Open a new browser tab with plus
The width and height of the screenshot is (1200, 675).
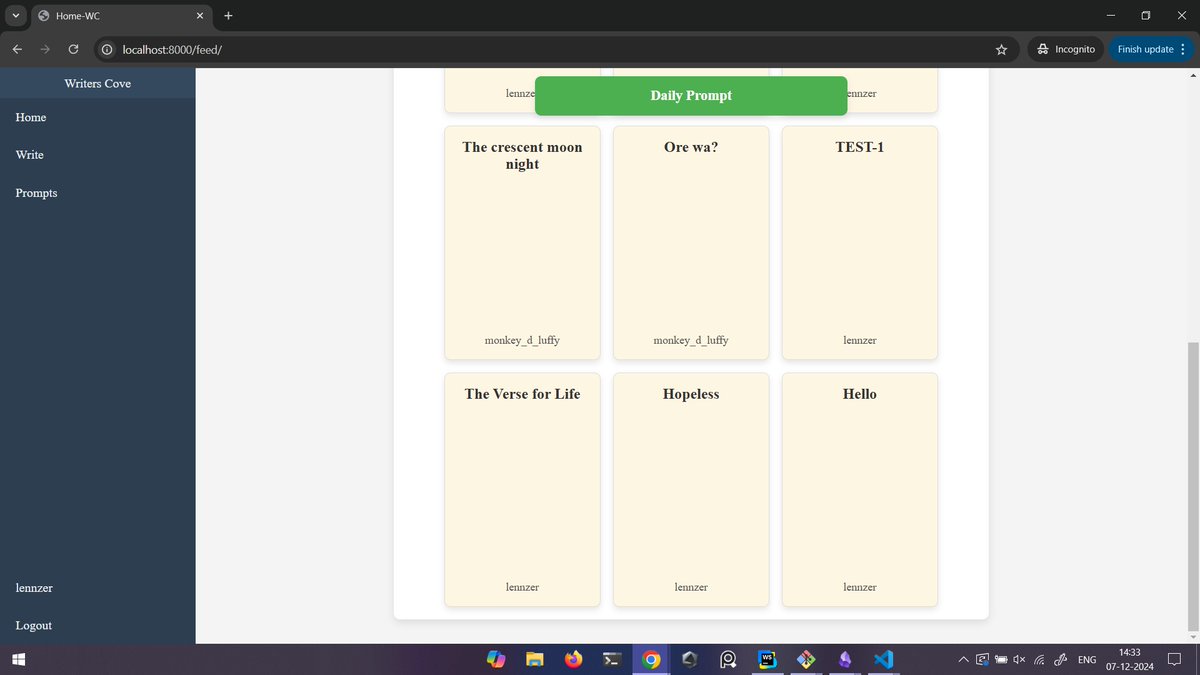228,16
